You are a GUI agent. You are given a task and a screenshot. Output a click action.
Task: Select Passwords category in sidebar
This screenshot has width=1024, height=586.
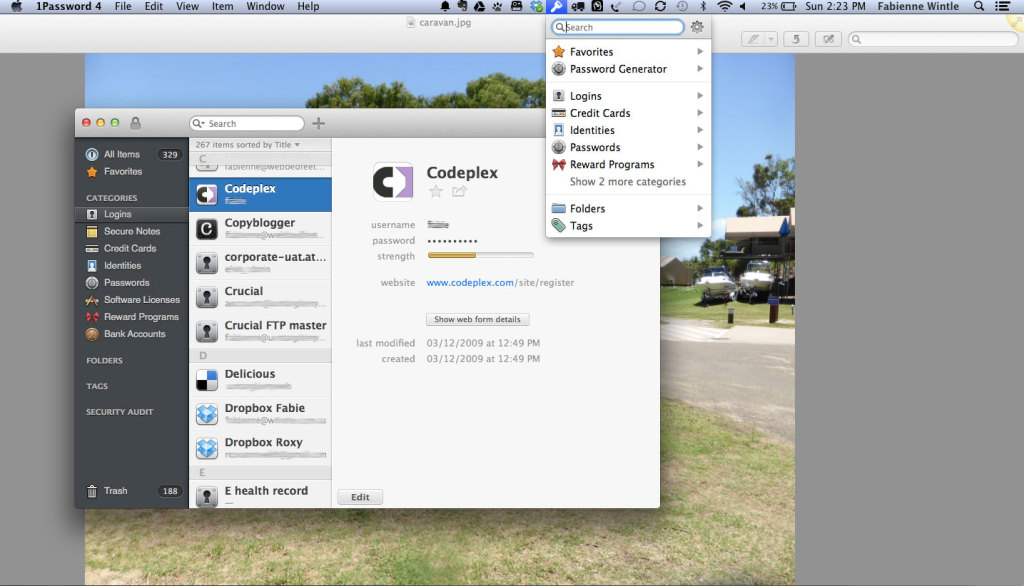coord(131,283)
